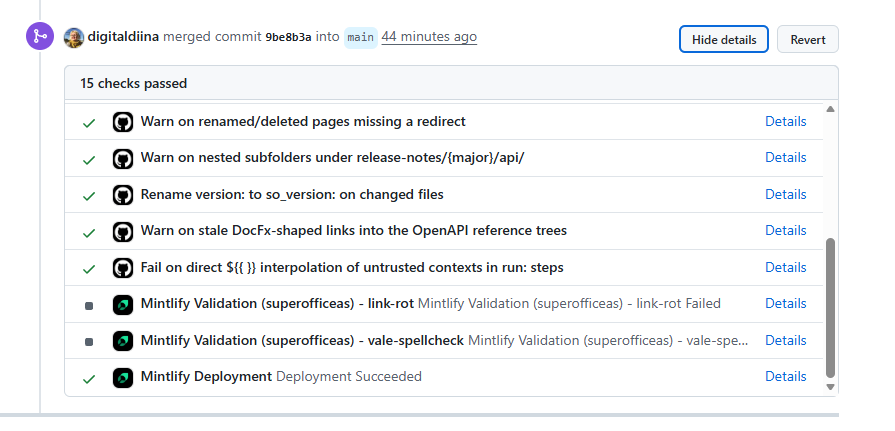This screenshot has width=895, height=431.
Task: Open the main branch label
Action: coord(361,37)
